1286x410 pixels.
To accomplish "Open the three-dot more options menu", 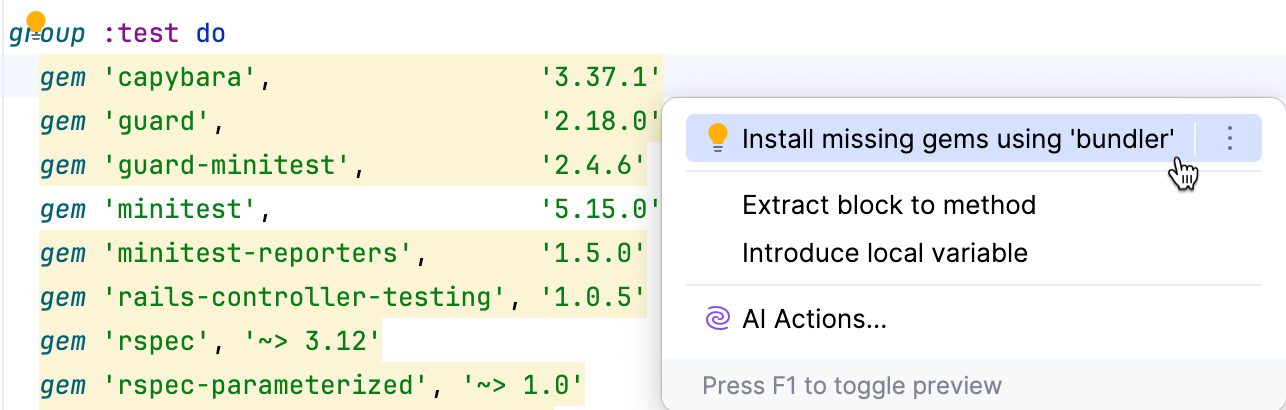I will tap(1230, 139).
